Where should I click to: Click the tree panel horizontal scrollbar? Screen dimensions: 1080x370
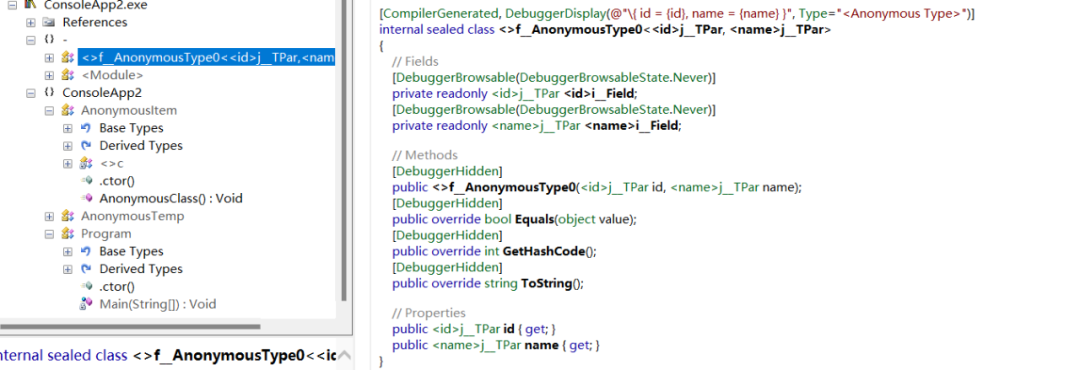(130, 326)
